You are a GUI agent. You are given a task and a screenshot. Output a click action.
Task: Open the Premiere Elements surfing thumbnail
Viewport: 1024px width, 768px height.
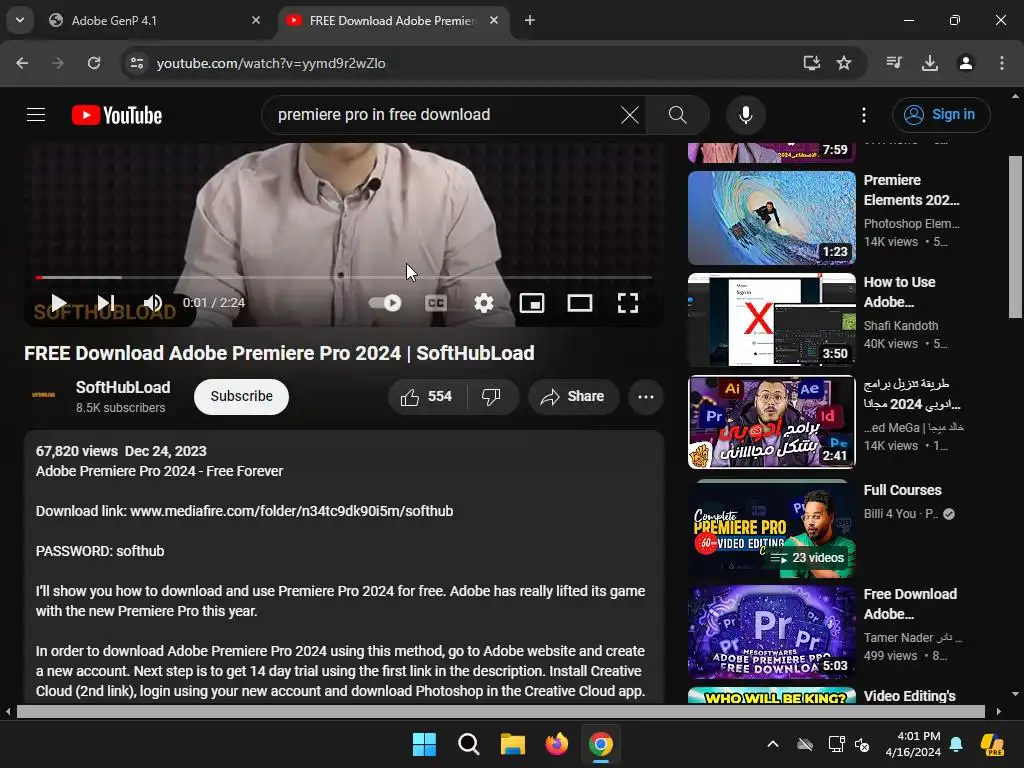771,217
